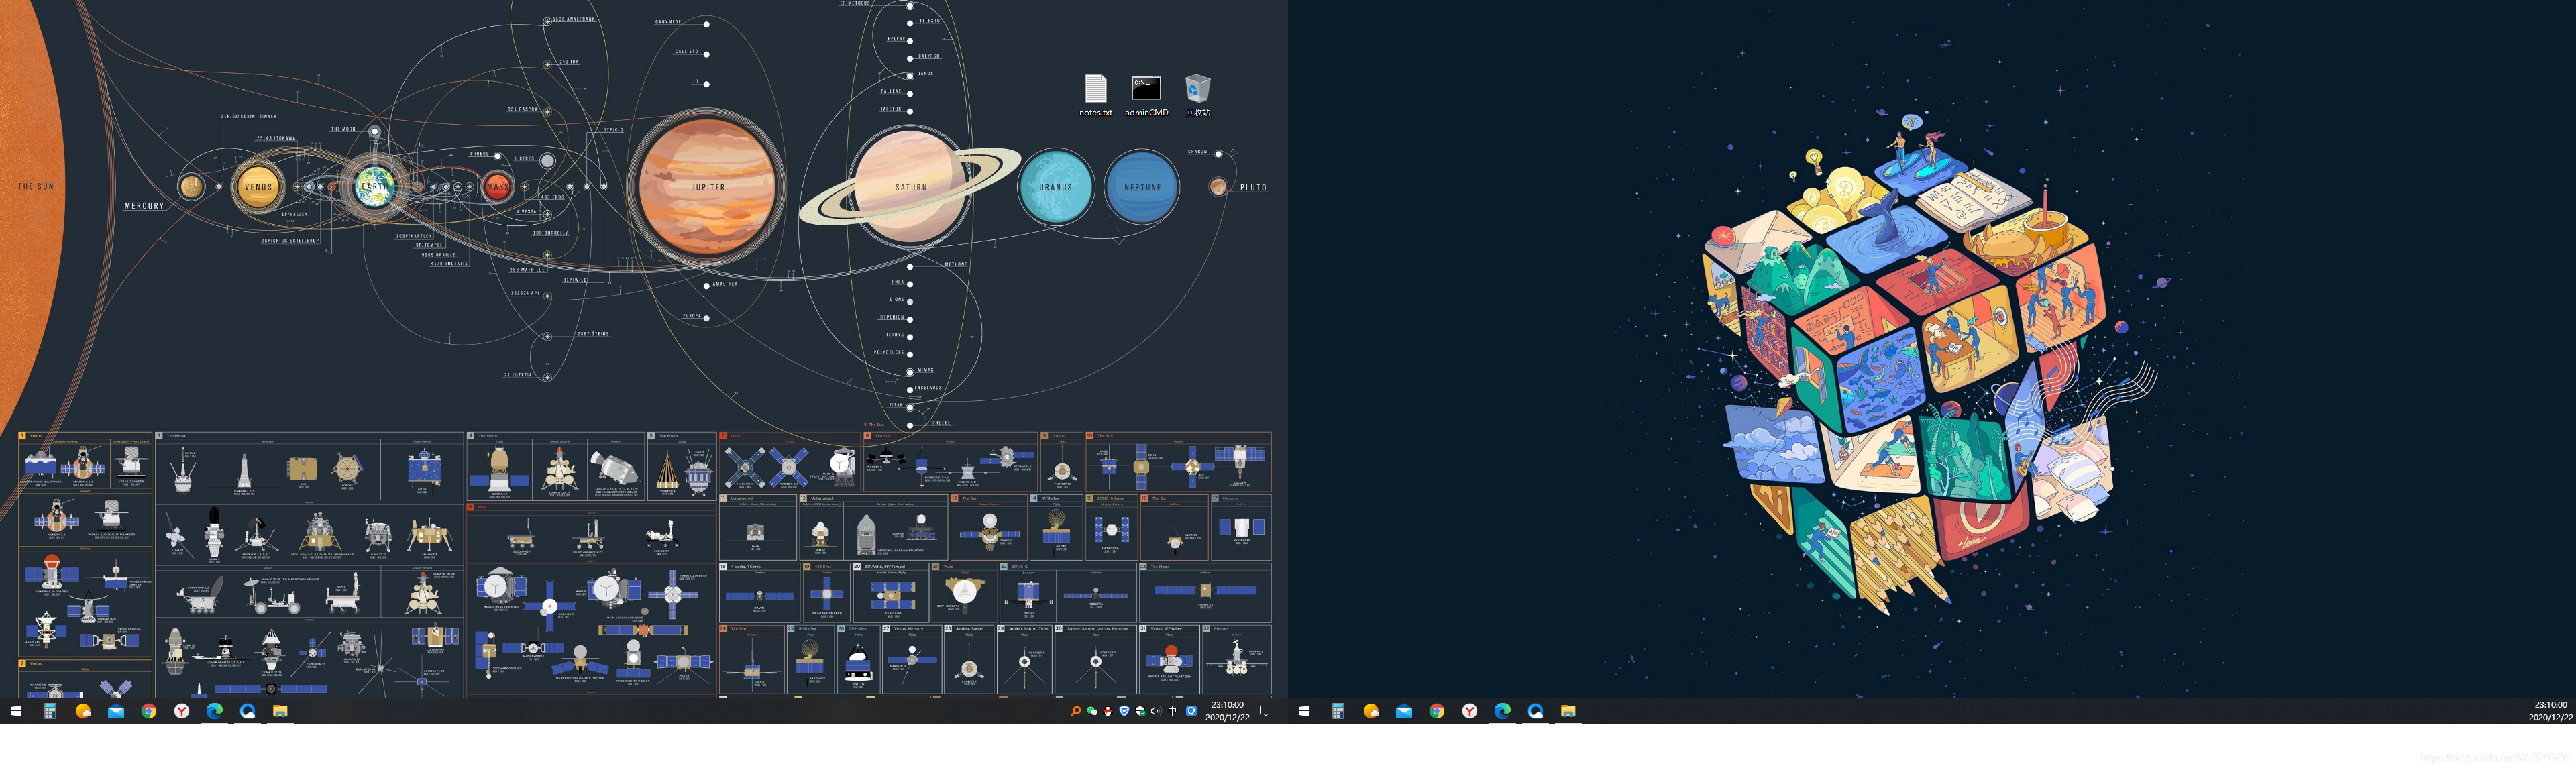Open Windows Security shield in system tray
The width and height of the screenshot is (2576, 770).
tap(1140, 711)
